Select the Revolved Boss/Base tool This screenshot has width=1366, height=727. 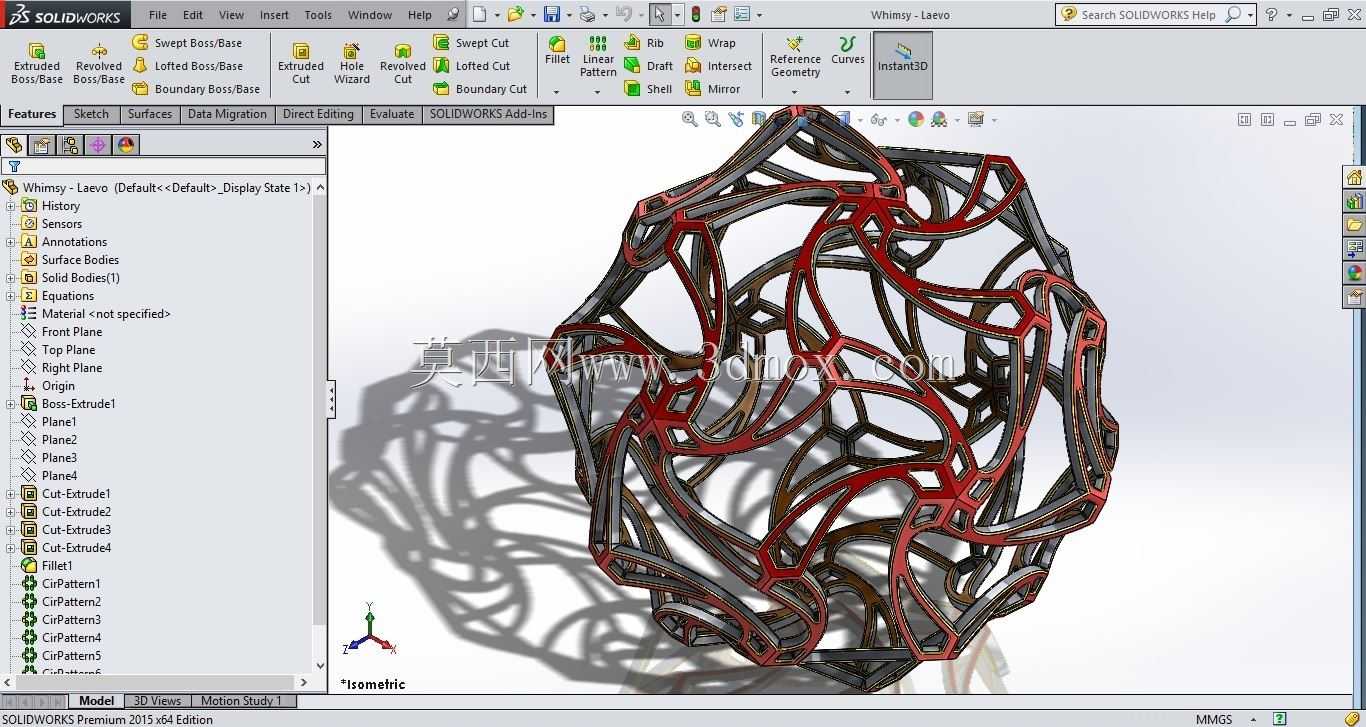pyautogui.click(x=99, y=63)
